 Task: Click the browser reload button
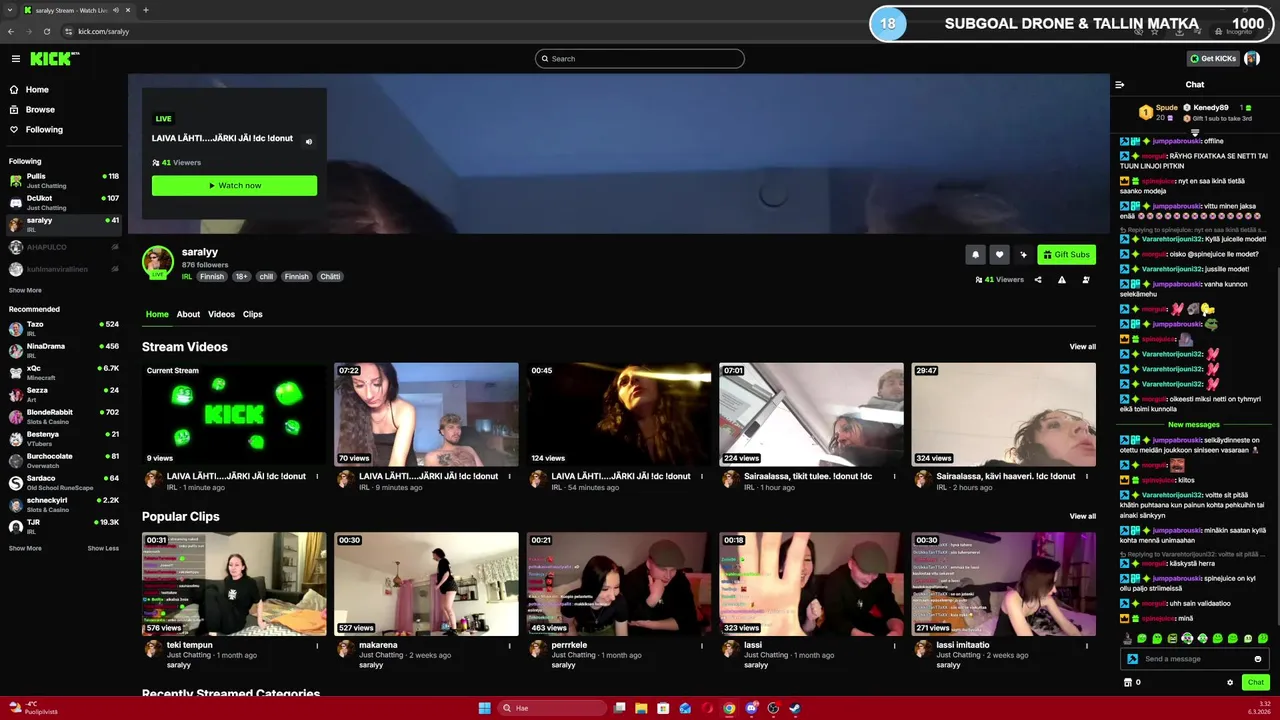point(46,31)
